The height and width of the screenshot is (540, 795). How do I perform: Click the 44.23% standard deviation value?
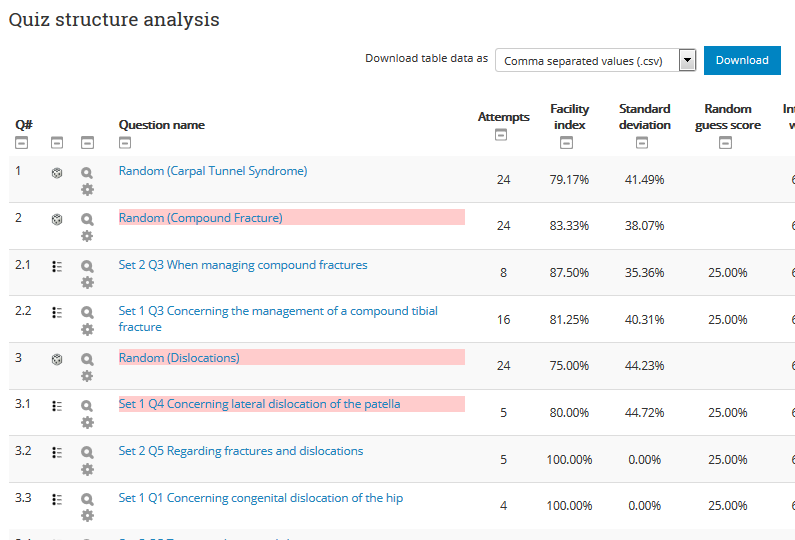click(644, 366)
